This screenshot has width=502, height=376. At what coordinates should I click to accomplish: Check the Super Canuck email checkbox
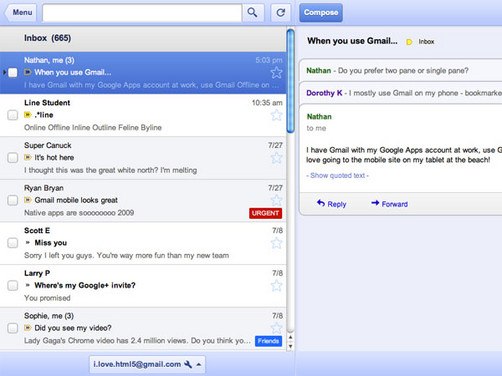click(13, 158)
